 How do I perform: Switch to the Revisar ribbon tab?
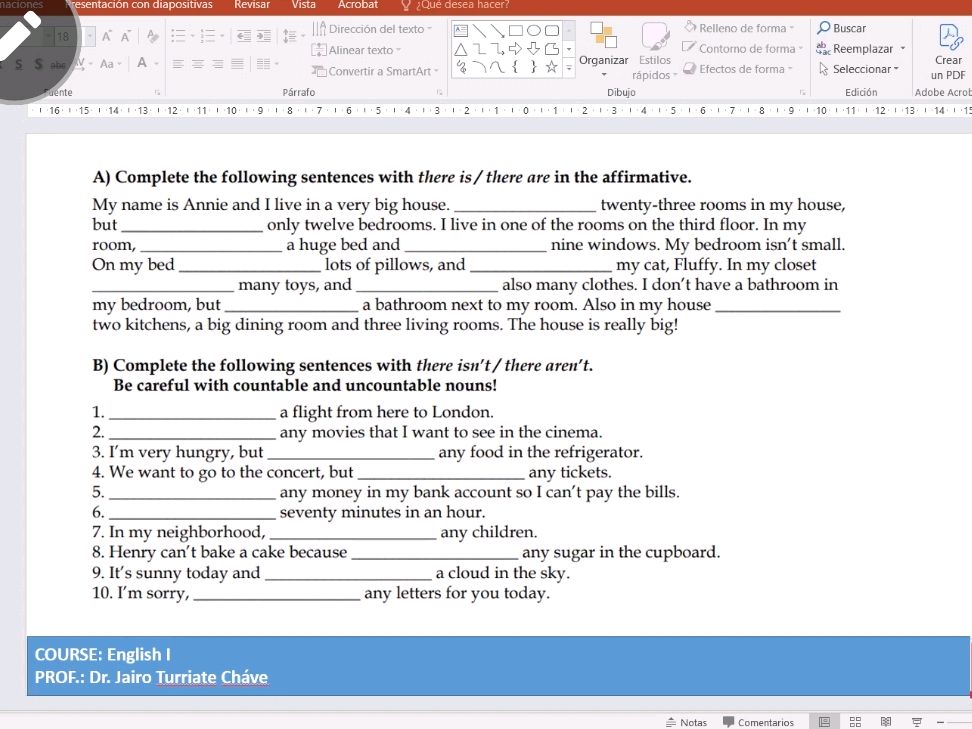click(x=253, y=5)
